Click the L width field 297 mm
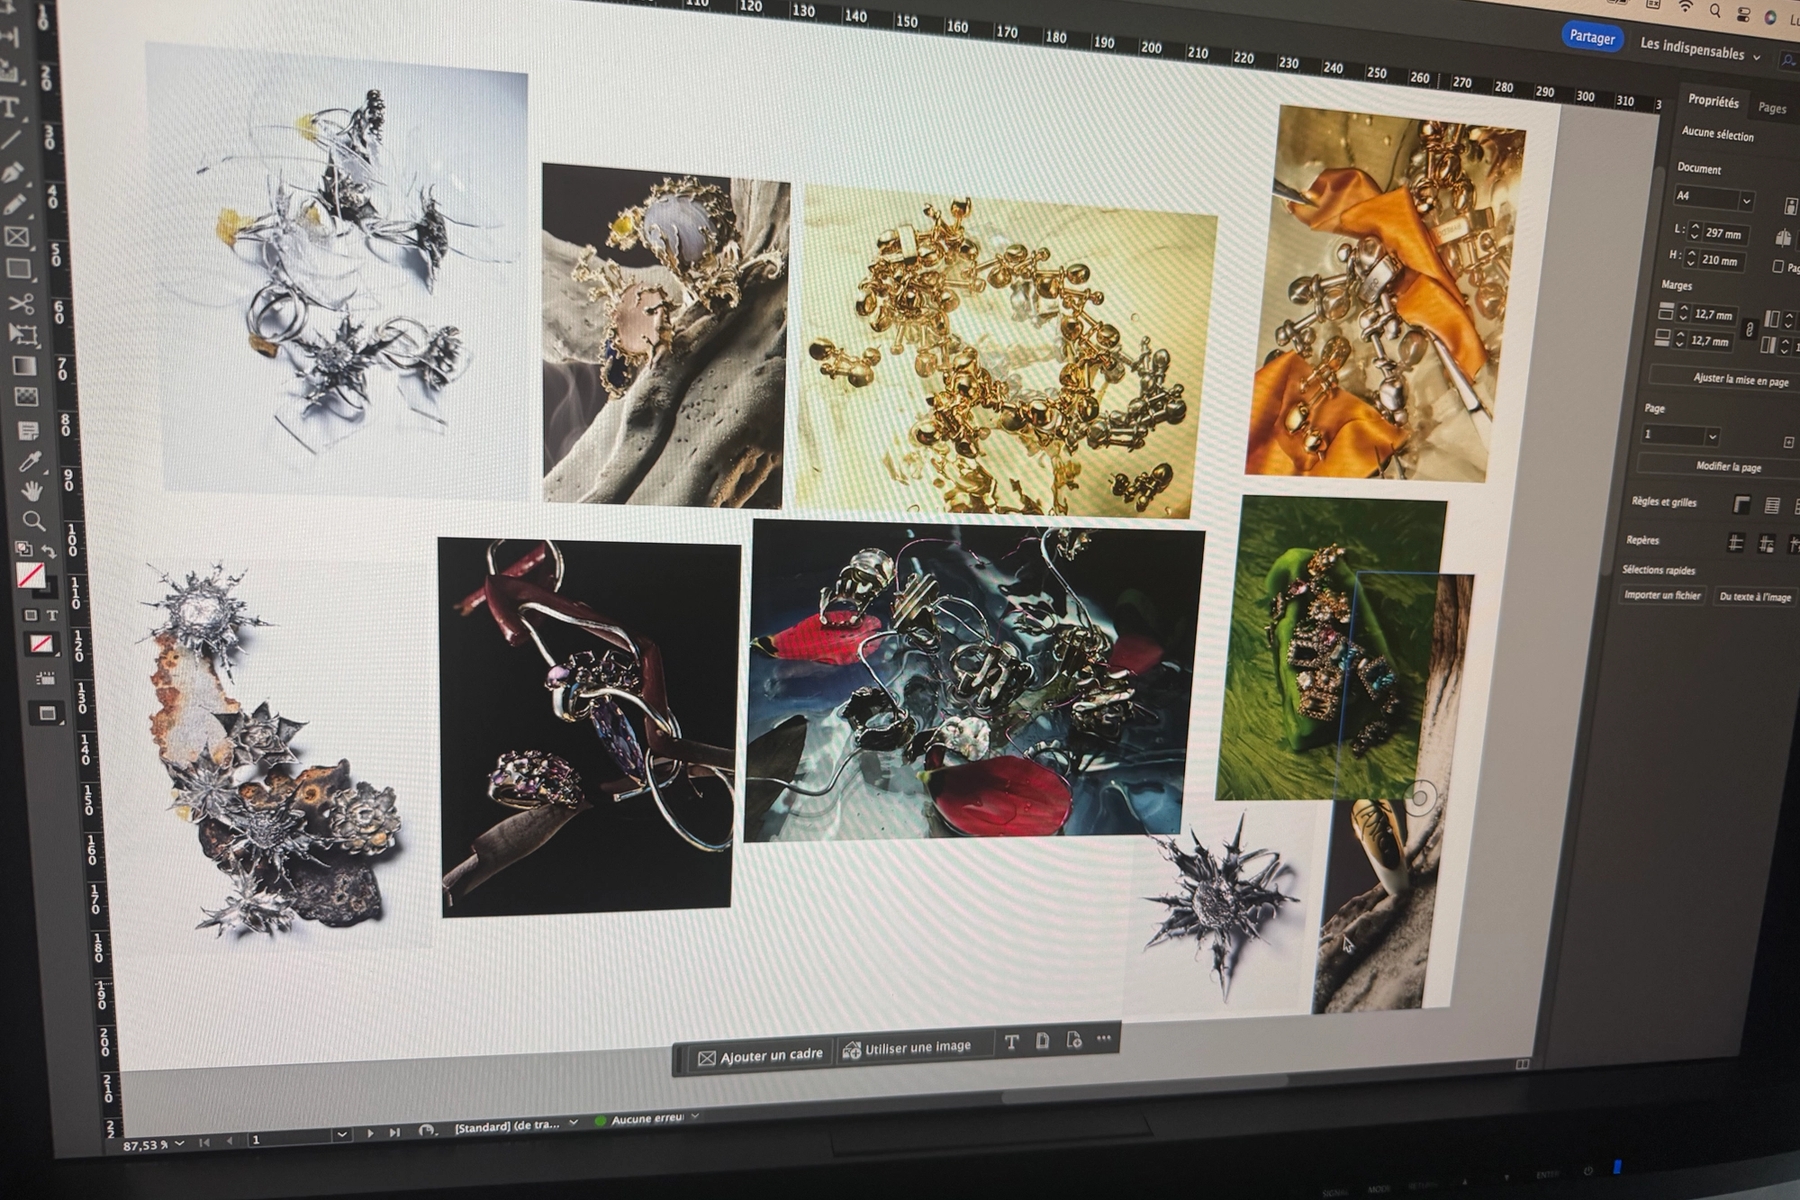The height and width of the screenshot is (1200, 1800). click(1723, 233)
